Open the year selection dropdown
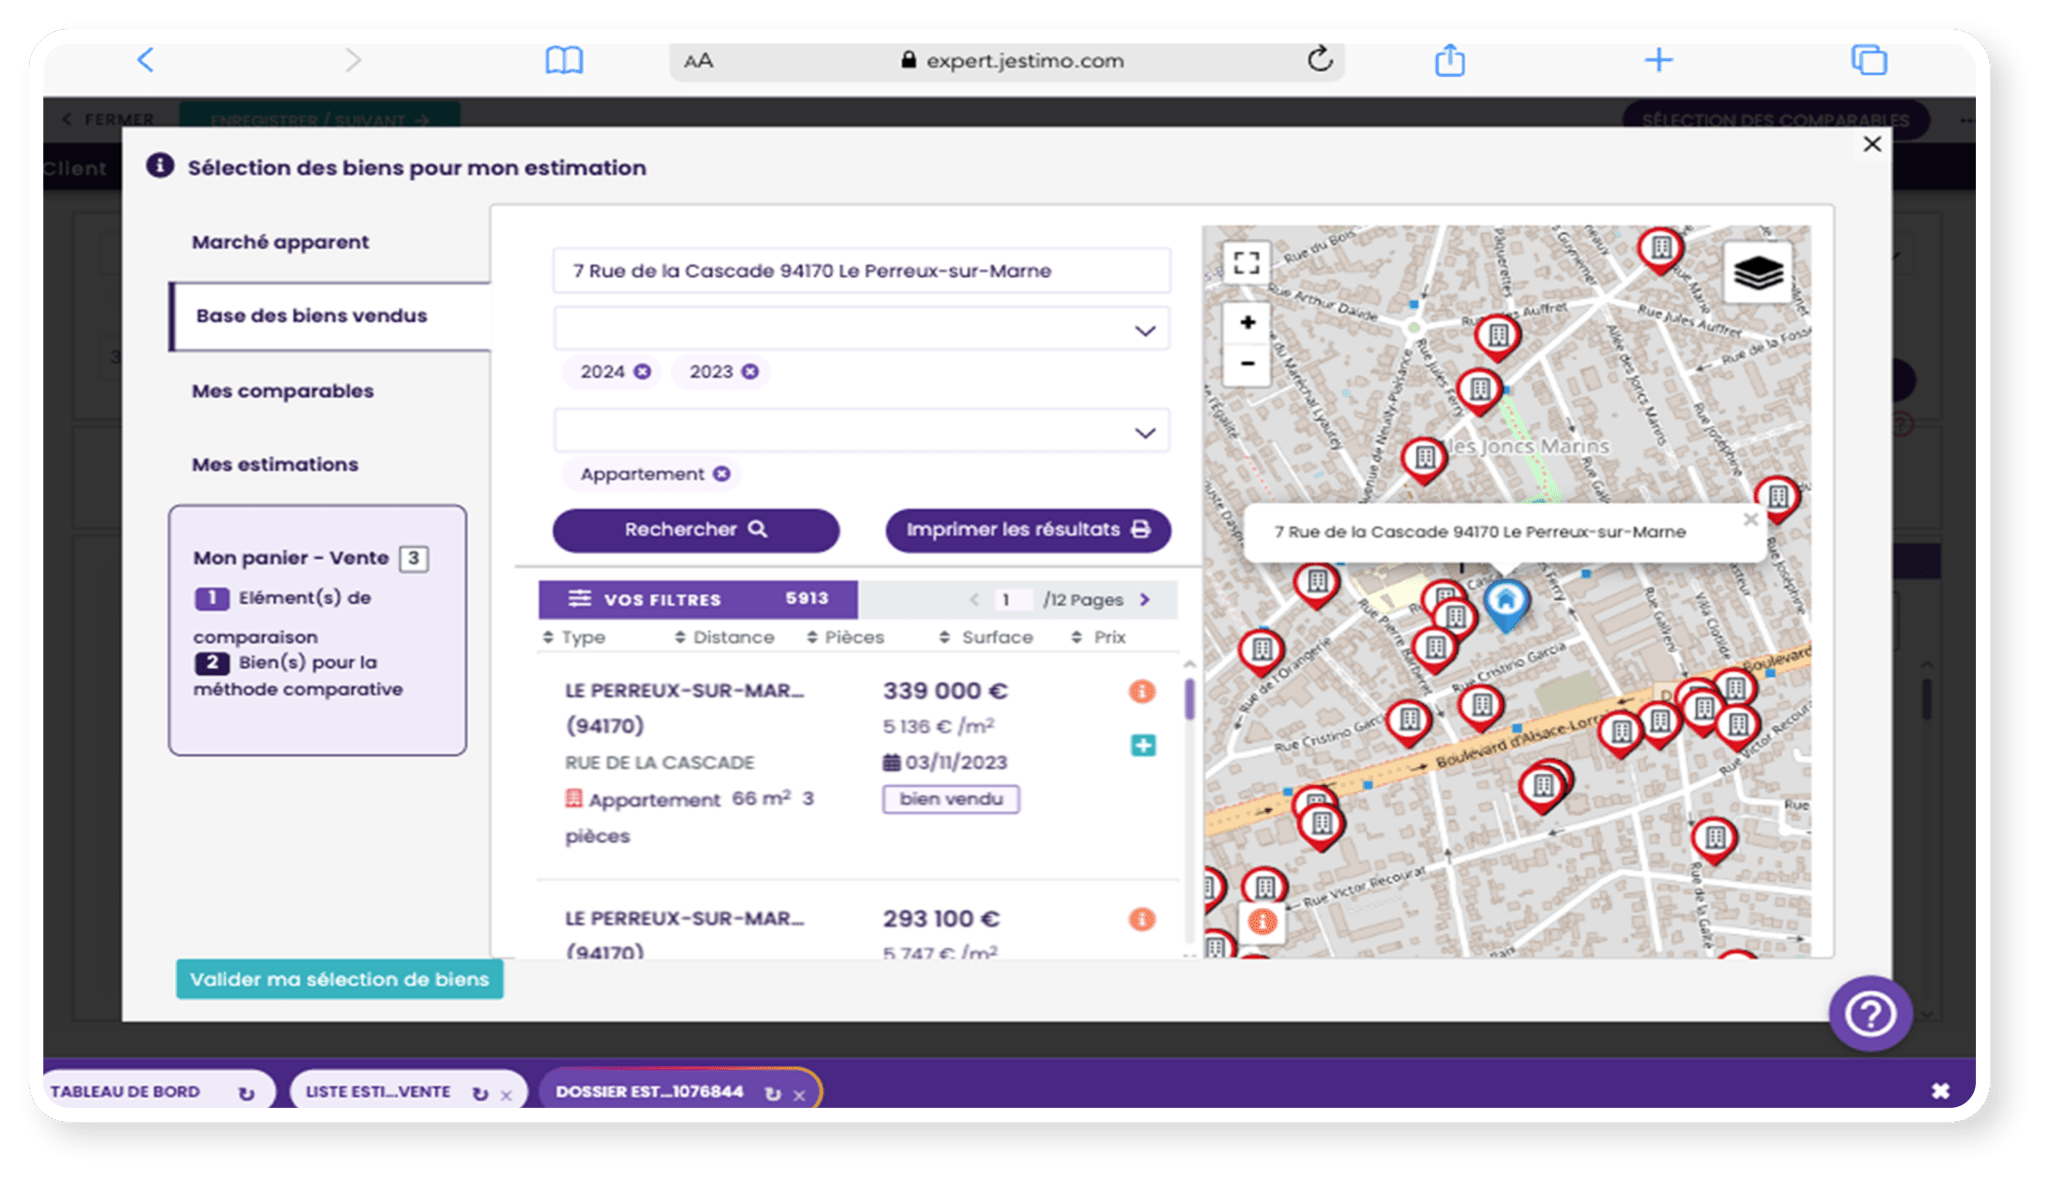This screenshot has width=2048, height=1180. pyautogui.click(x=1143, y=329)
